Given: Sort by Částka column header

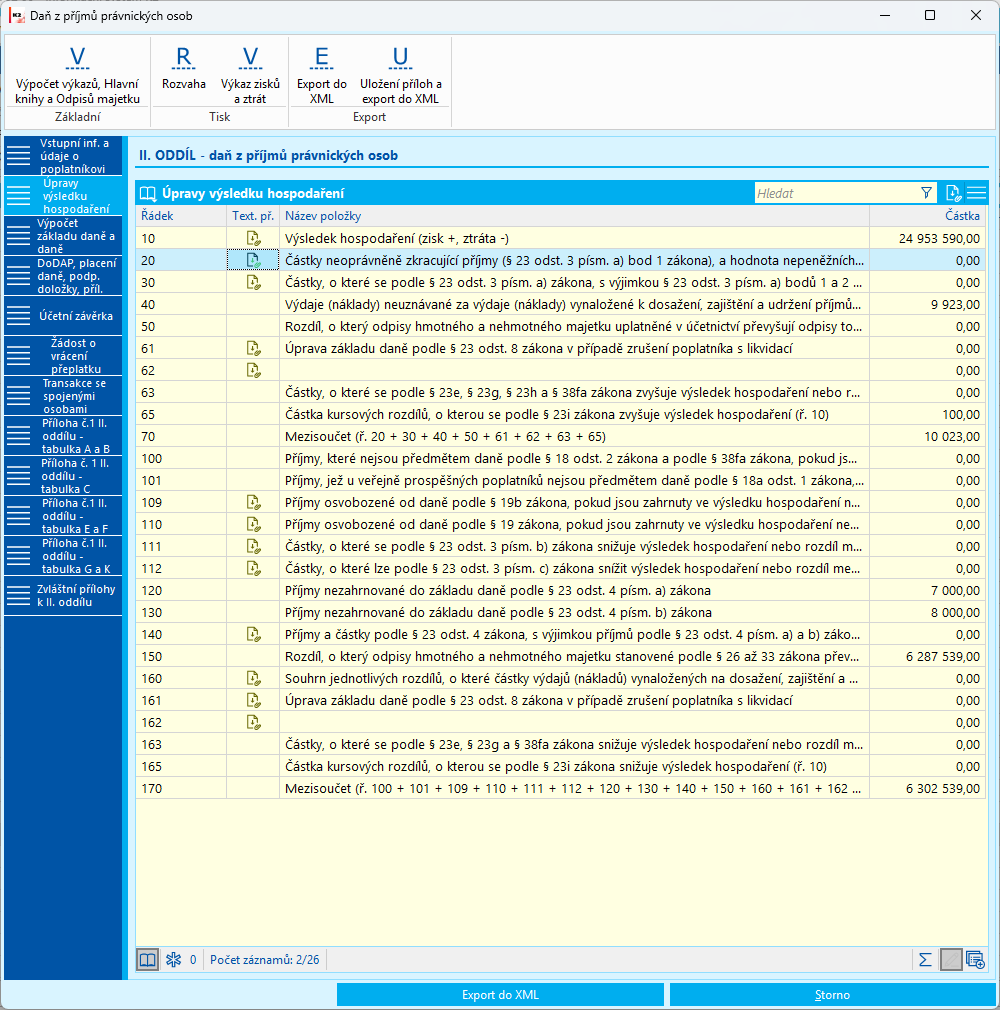Looking at the screenshot, I should [x=928, y=216].
